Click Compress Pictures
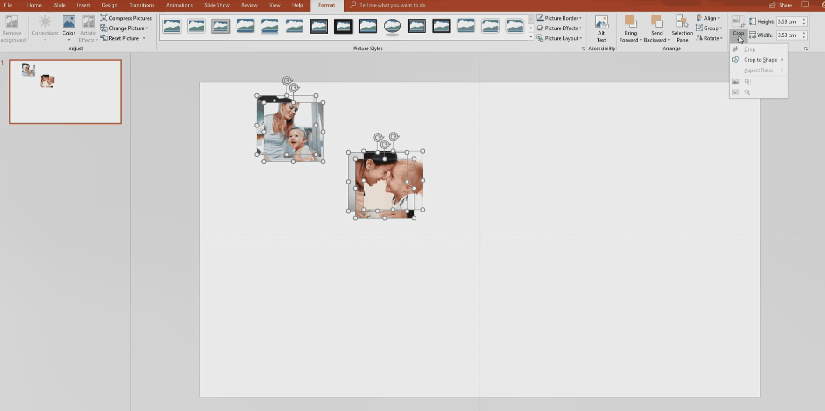This screenshot has width=825, height=411. [x=126, y=18]
